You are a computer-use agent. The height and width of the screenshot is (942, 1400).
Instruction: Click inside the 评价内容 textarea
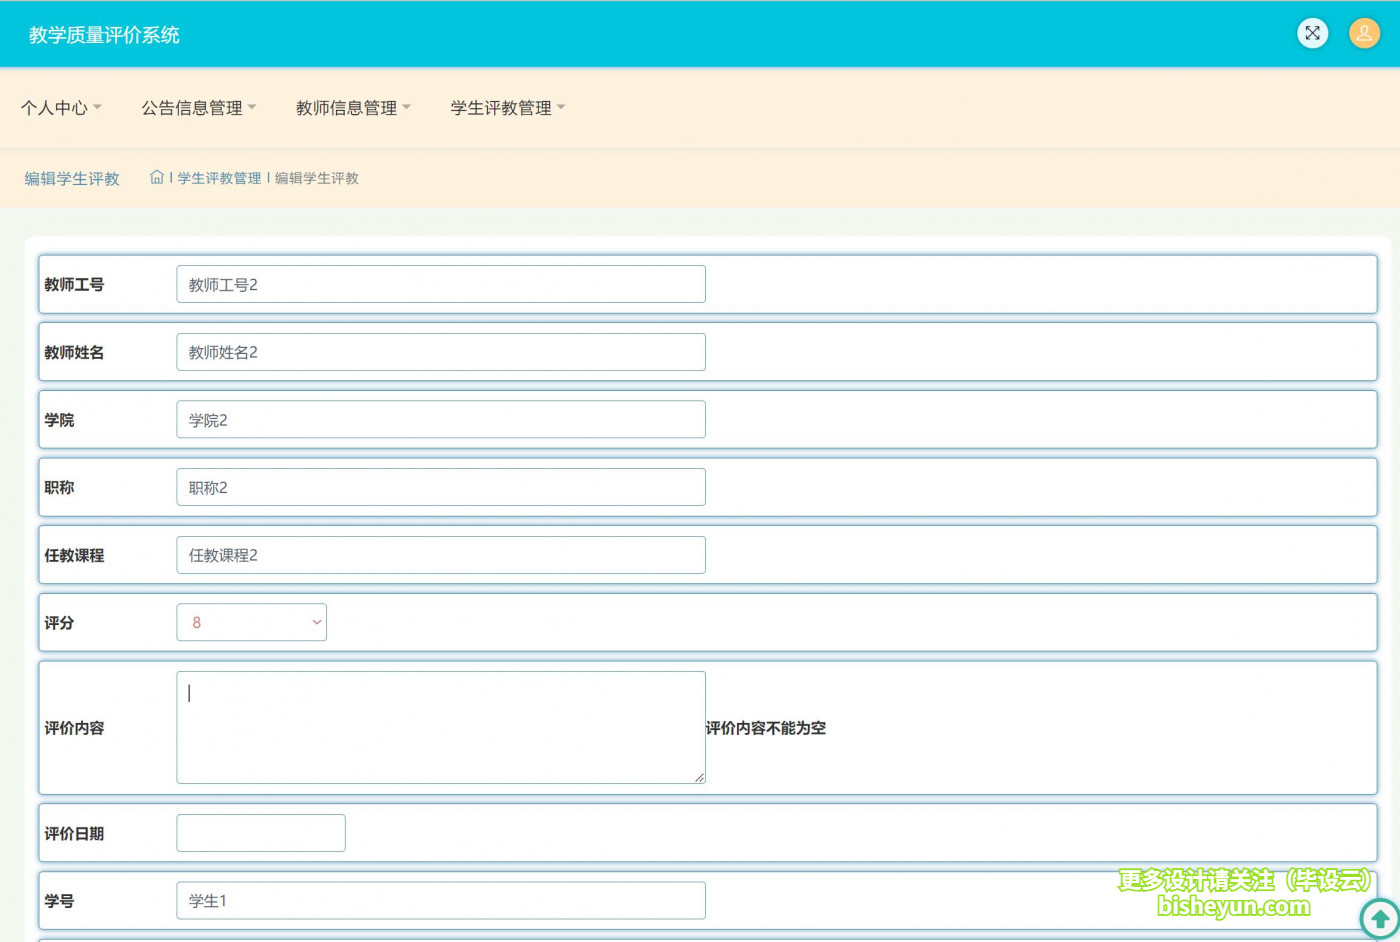pos(440,727)
